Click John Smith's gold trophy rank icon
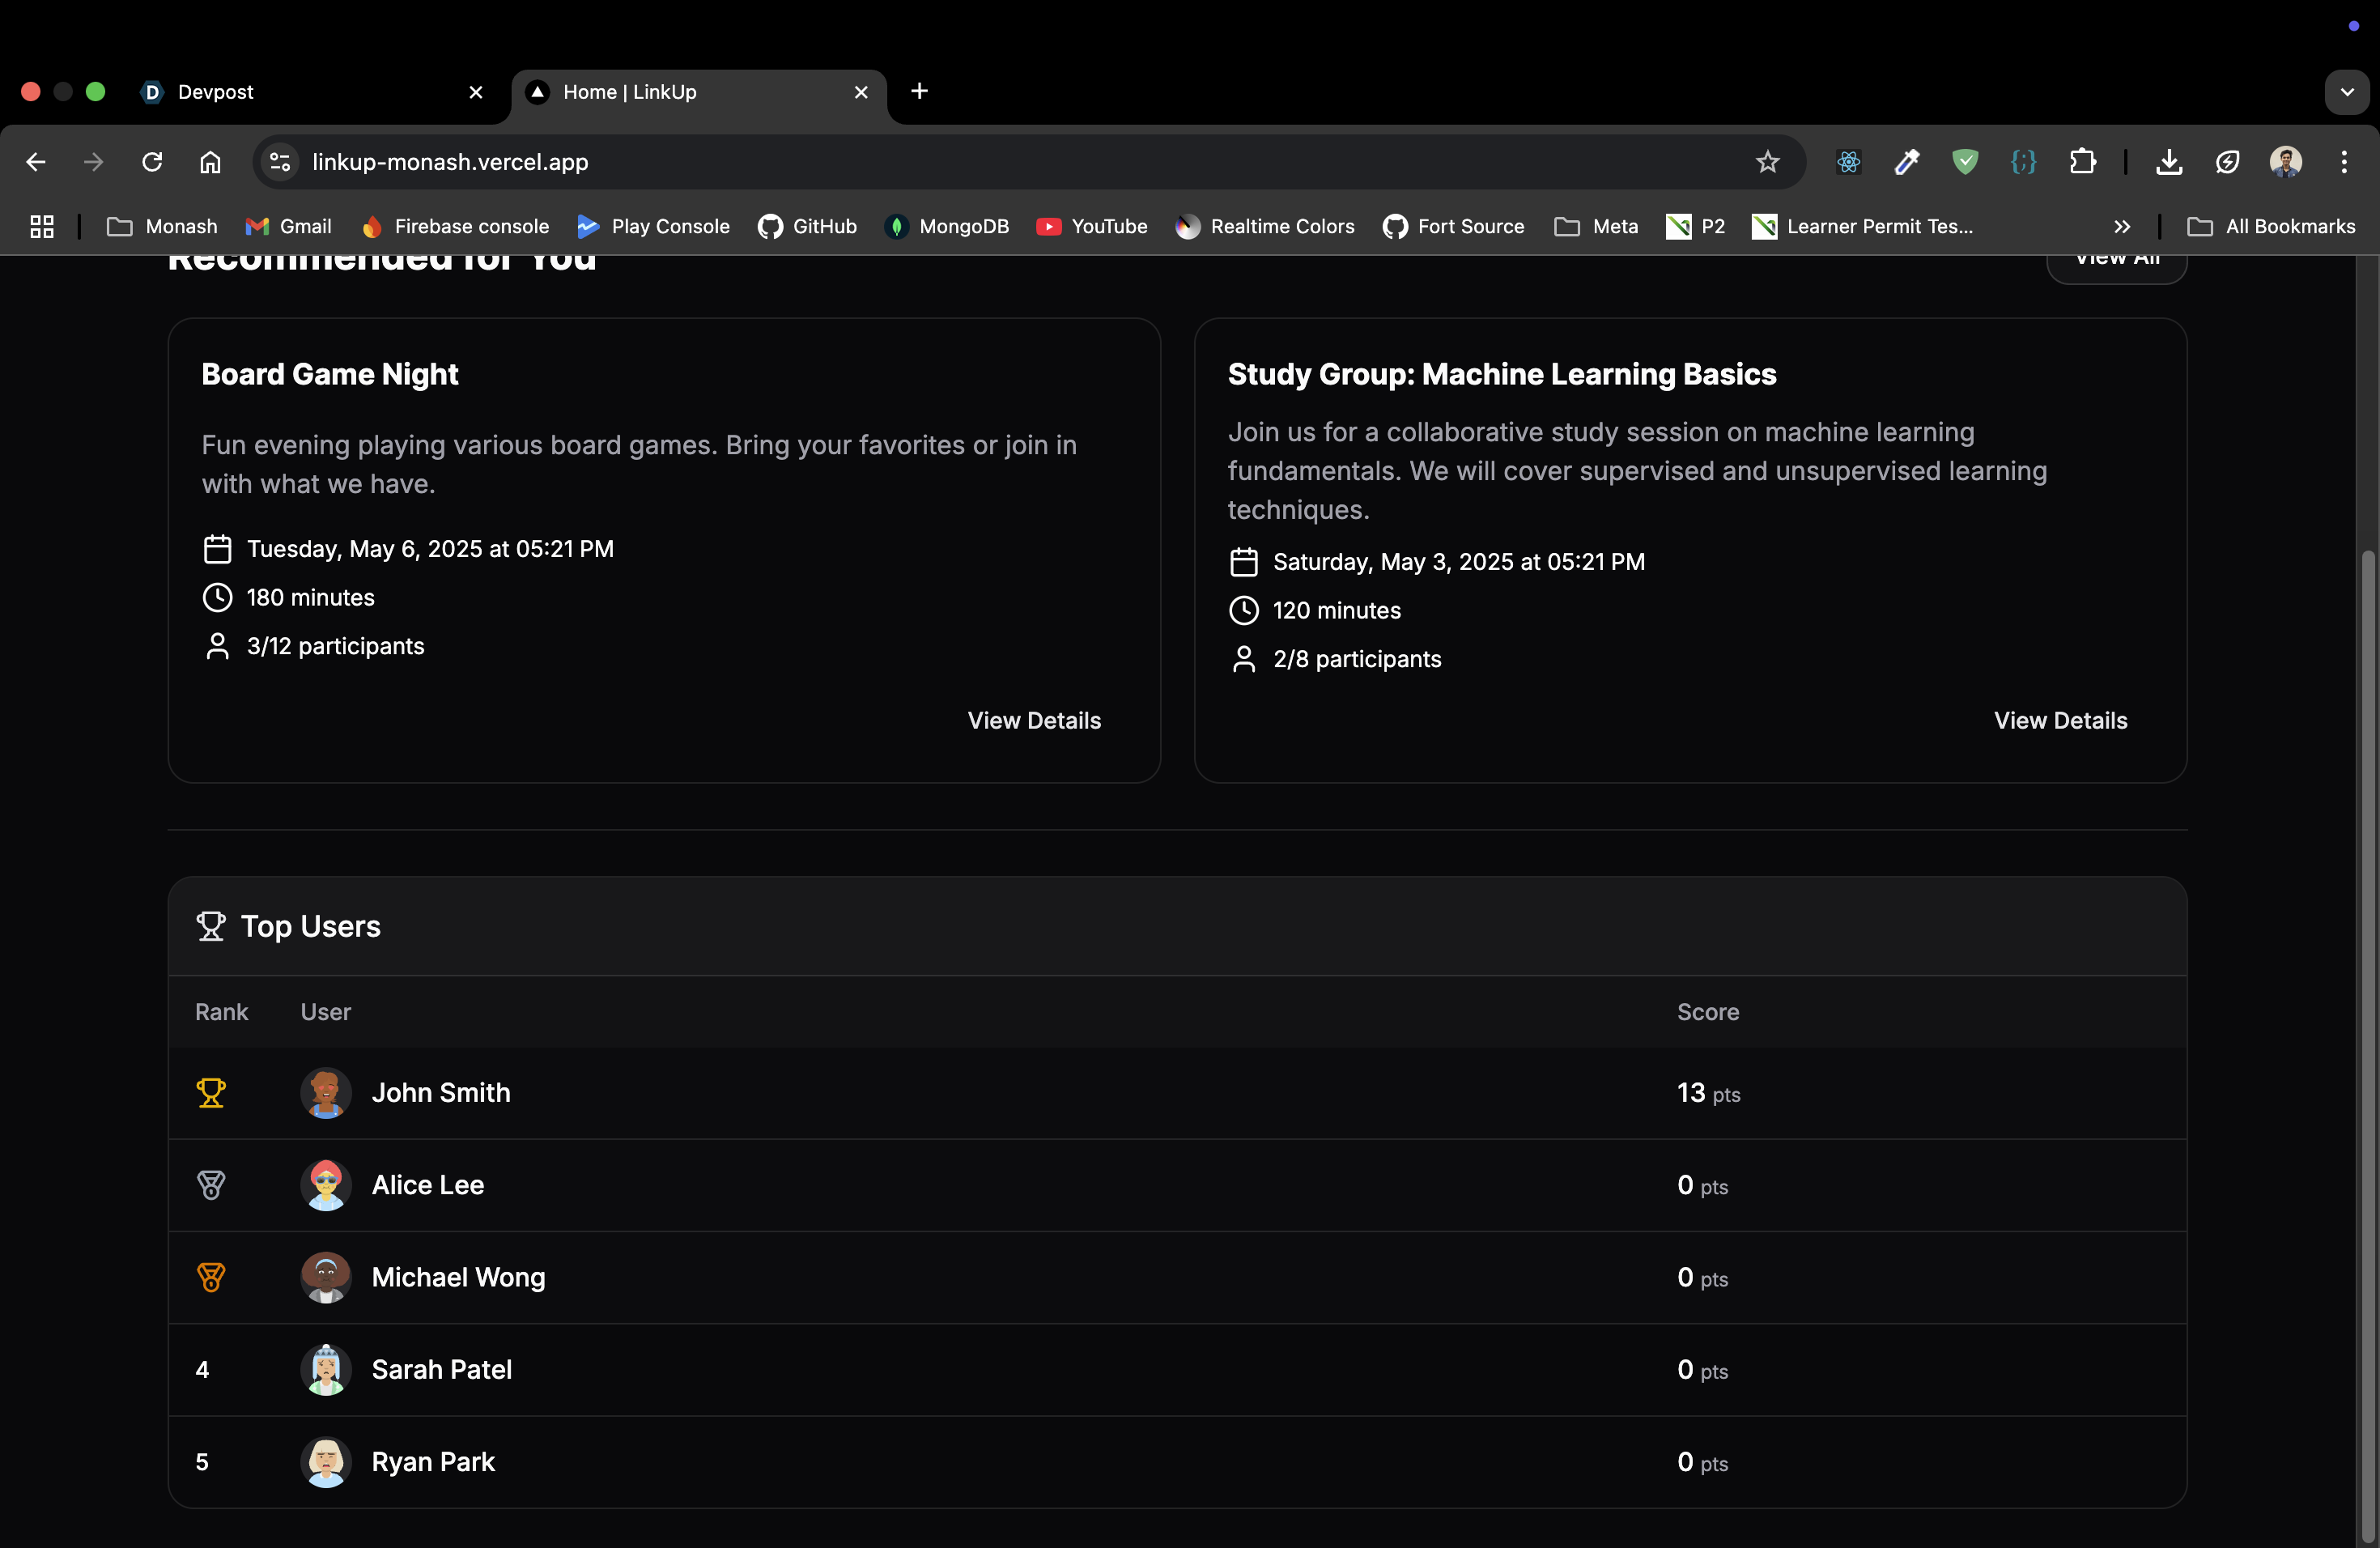Viewport: 2380px width, 1548px height. [211, 1093]
